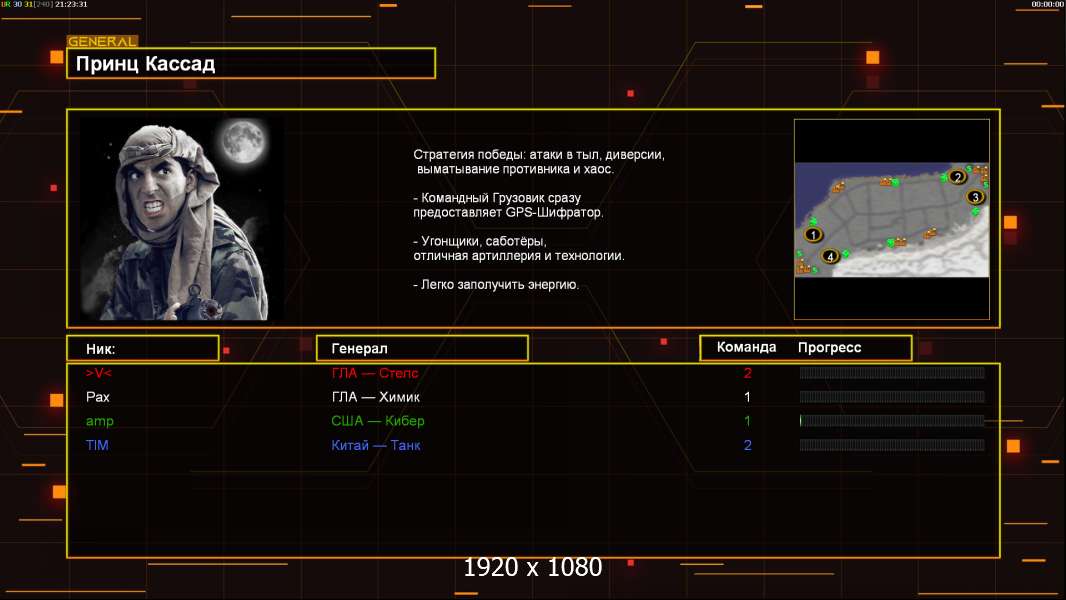1066x600 pixels.
Task: Click the loading progress bar for Pax
Action: pos(892,397)
